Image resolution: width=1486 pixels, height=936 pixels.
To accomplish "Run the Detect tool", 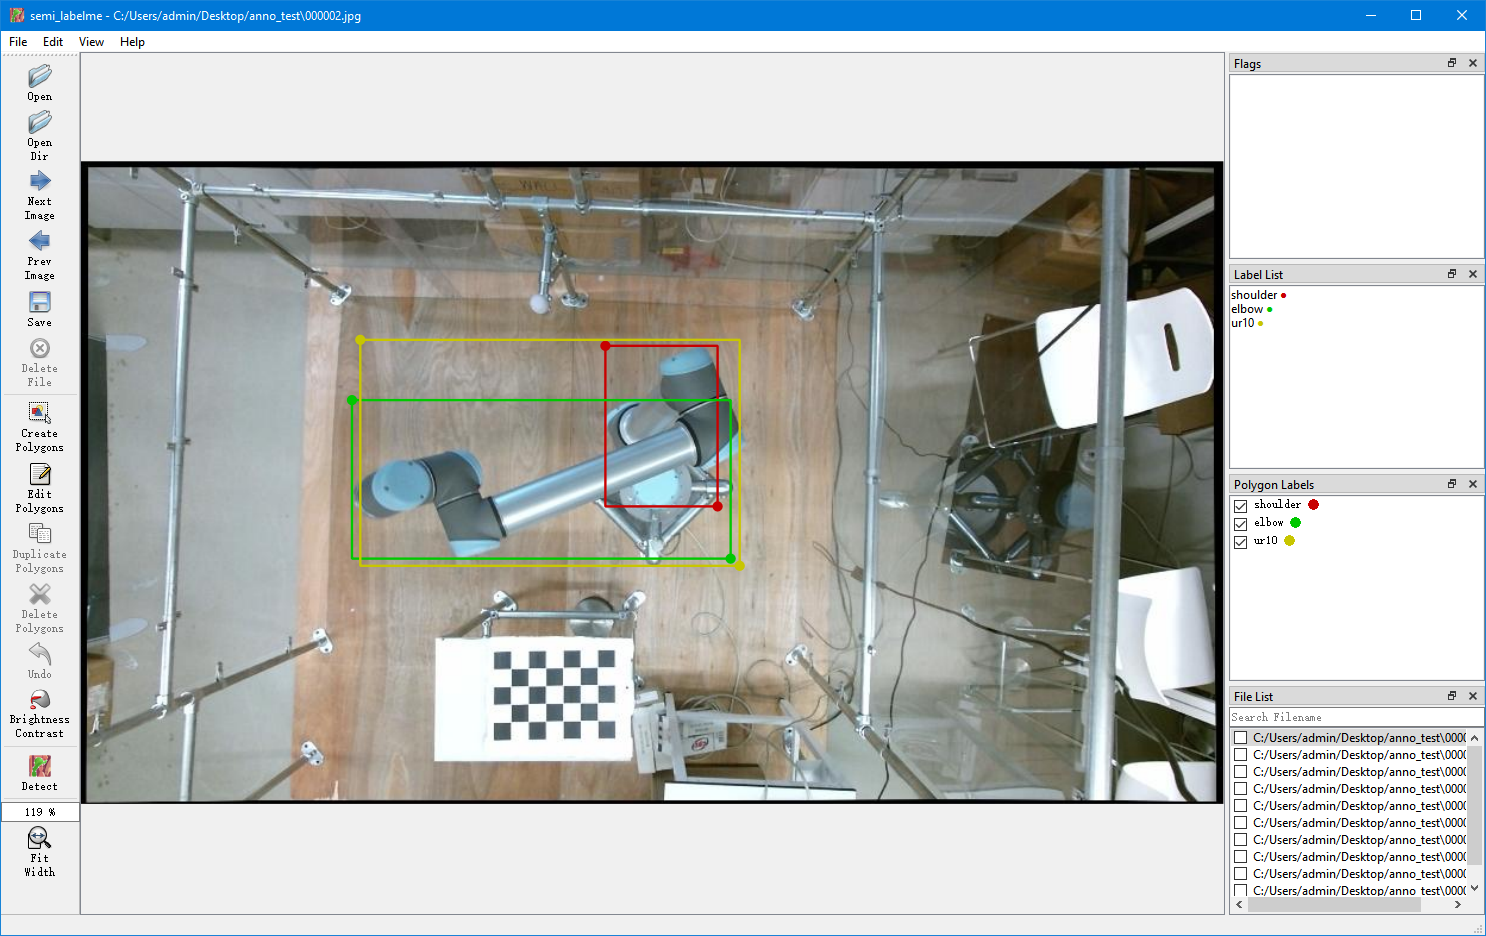I will [x=40, y=766].
